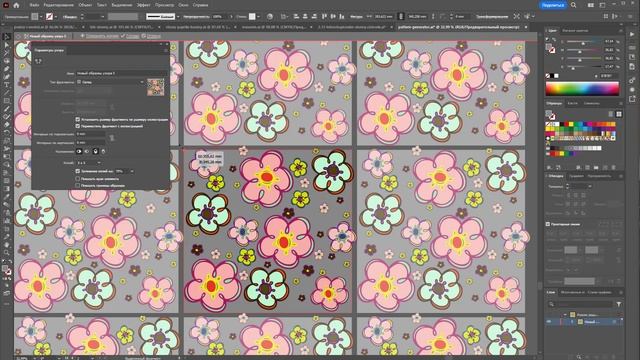Viewport: 640px width, 360px height.
Task: Open the brush definition dropdown in the control bar
Action: pyautogui.click(x=178, y=17)
